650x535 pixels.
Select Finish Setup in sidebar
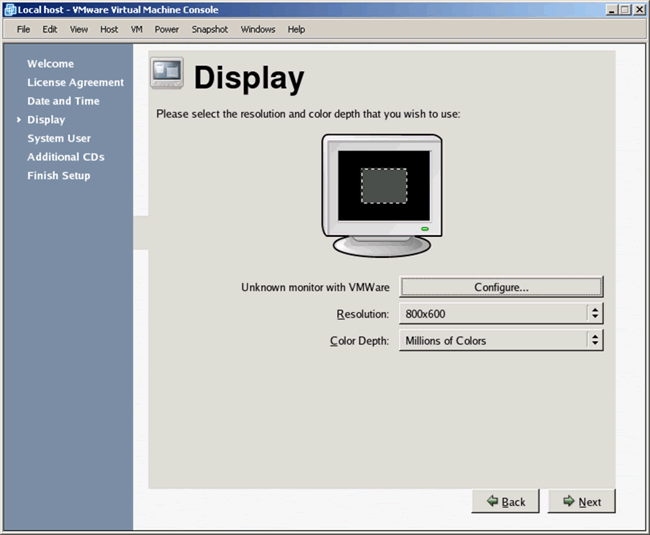point(58,176)
